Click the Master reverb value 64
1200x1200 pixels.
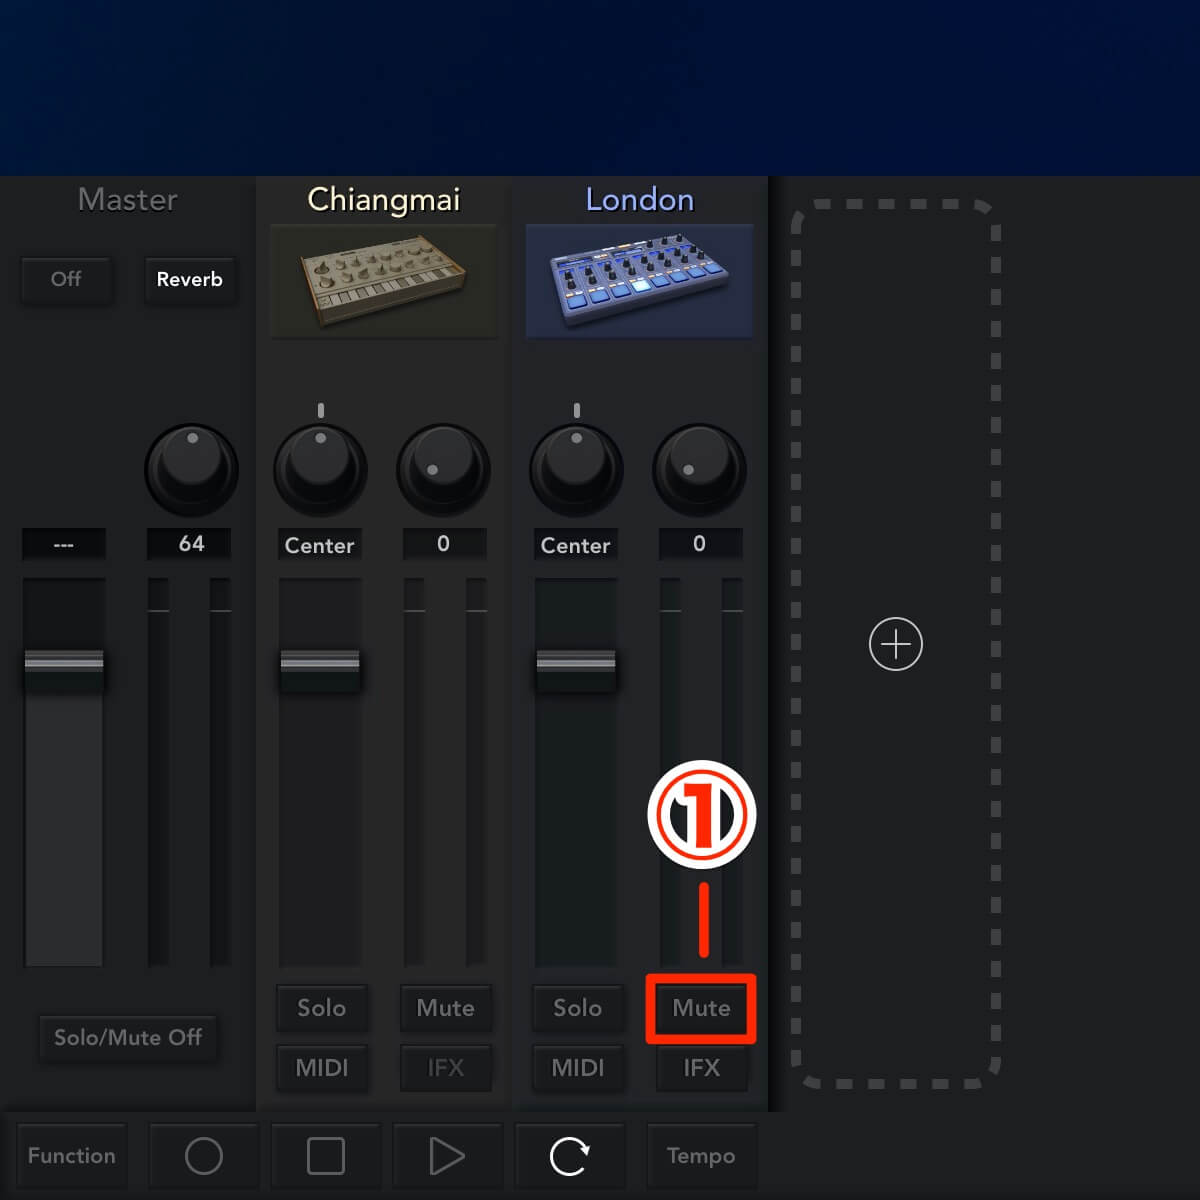(191, 544)
